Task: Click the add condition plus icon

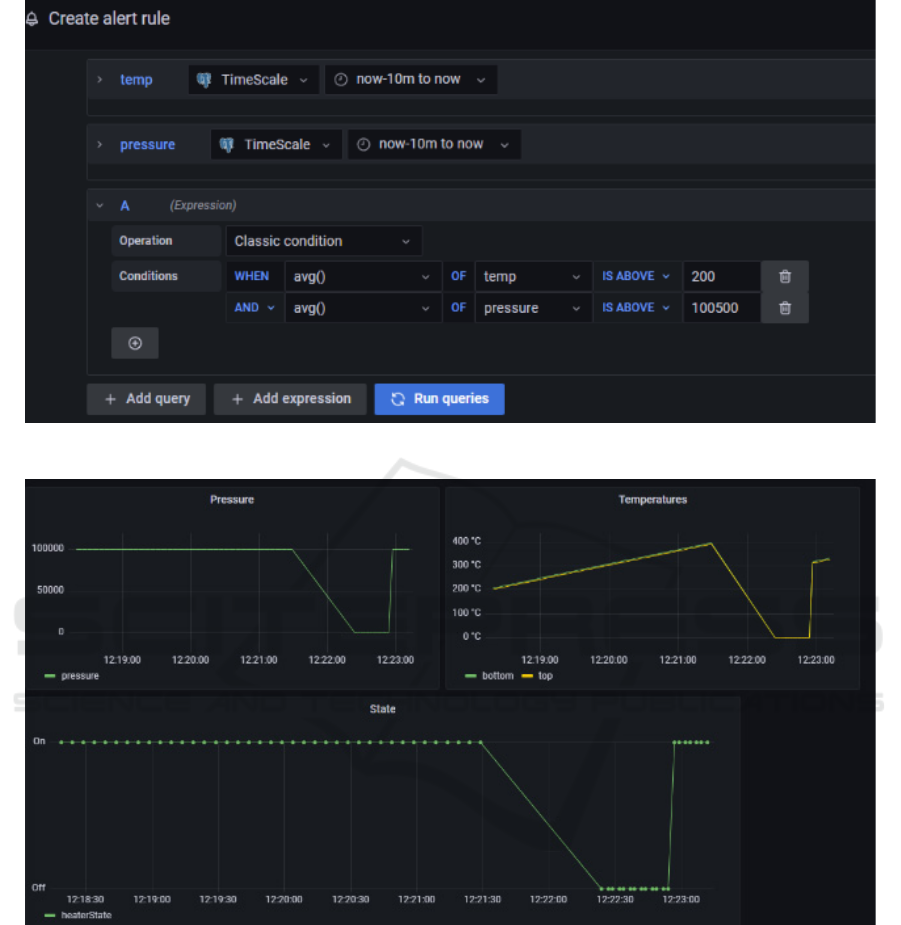Action: point(135,343)
